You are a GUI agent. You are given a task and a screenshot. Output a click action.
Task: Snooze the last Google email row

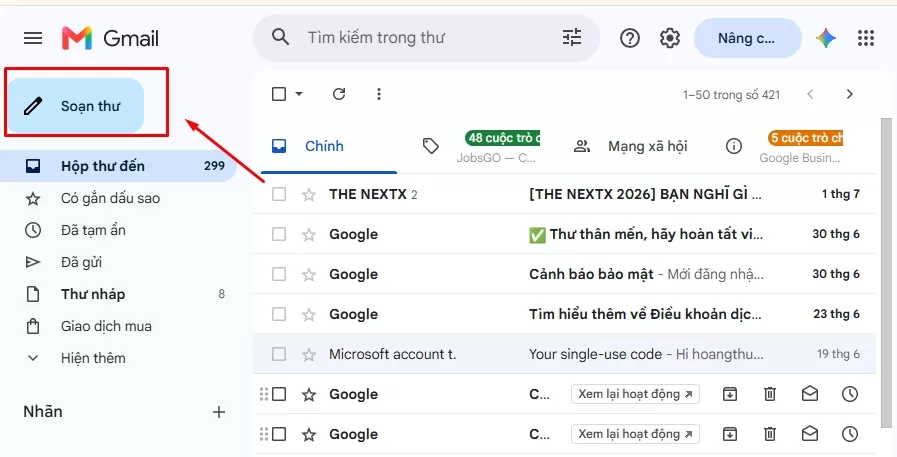[850, 434]
